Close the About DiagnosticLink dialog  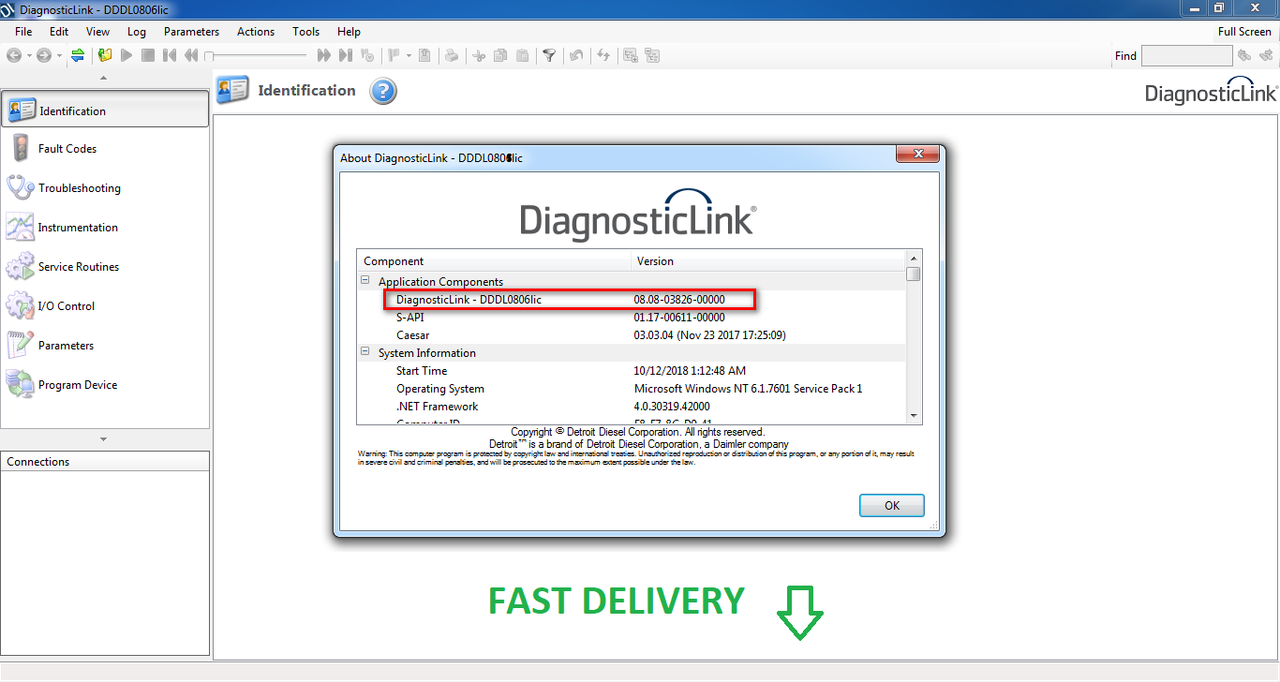point(916,155)
